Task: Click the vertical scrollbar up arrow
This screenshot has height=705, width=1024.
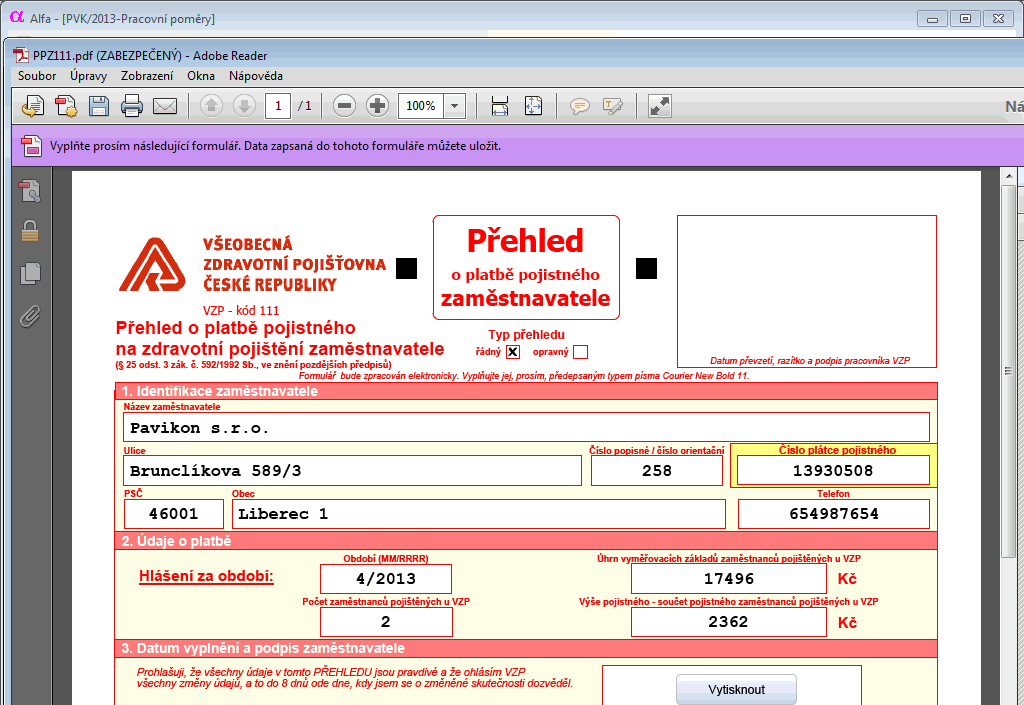Action: coord(1009,176)
